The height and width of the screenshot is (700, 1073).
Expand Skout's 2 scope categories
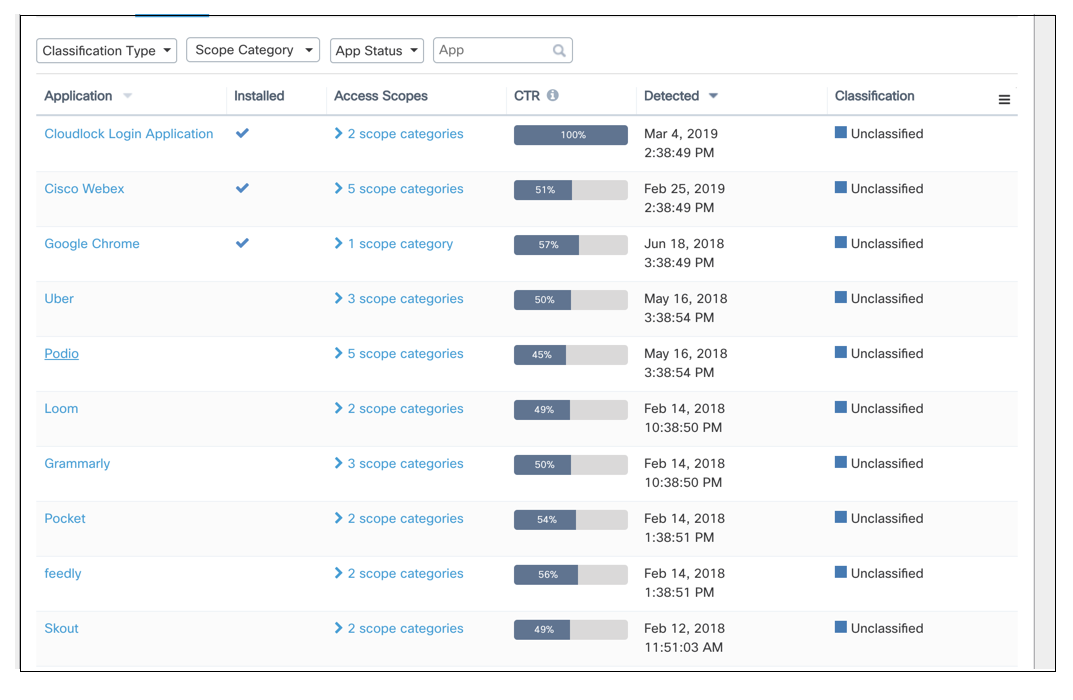pyautogui.click(x=398, y=628)
